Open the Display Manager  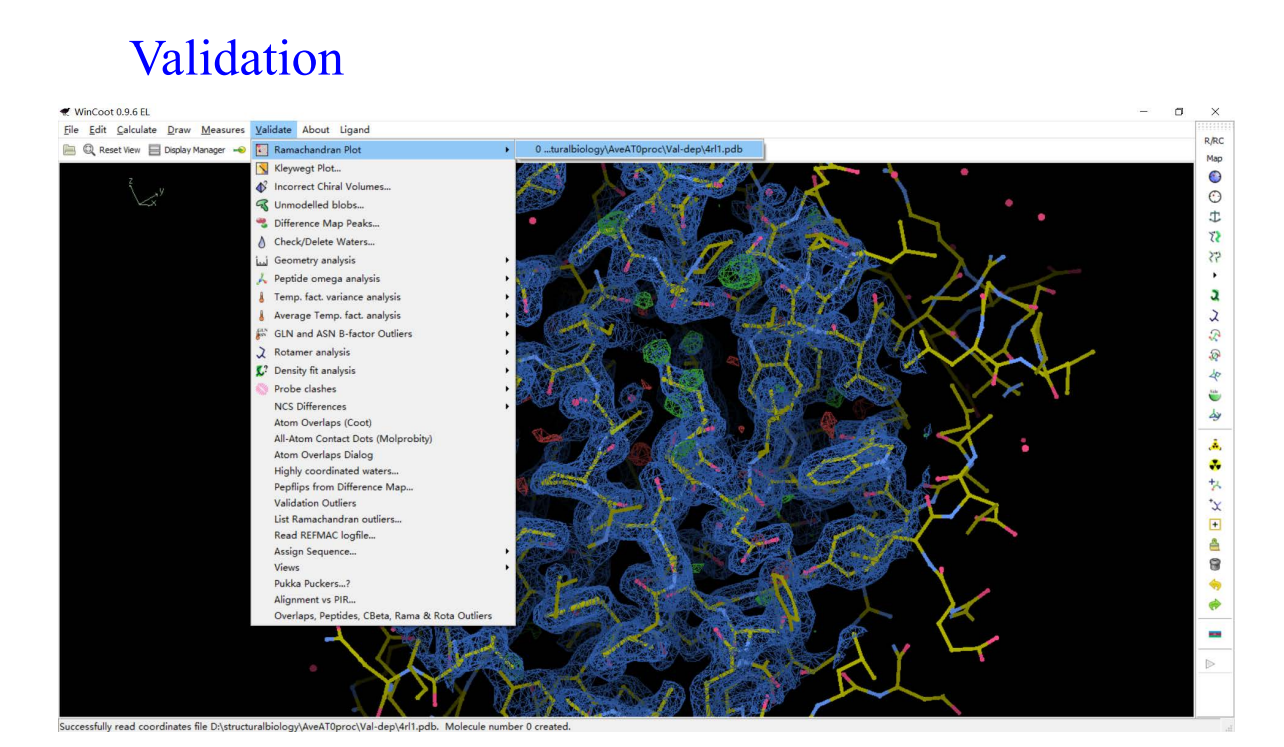pos(187,150)
